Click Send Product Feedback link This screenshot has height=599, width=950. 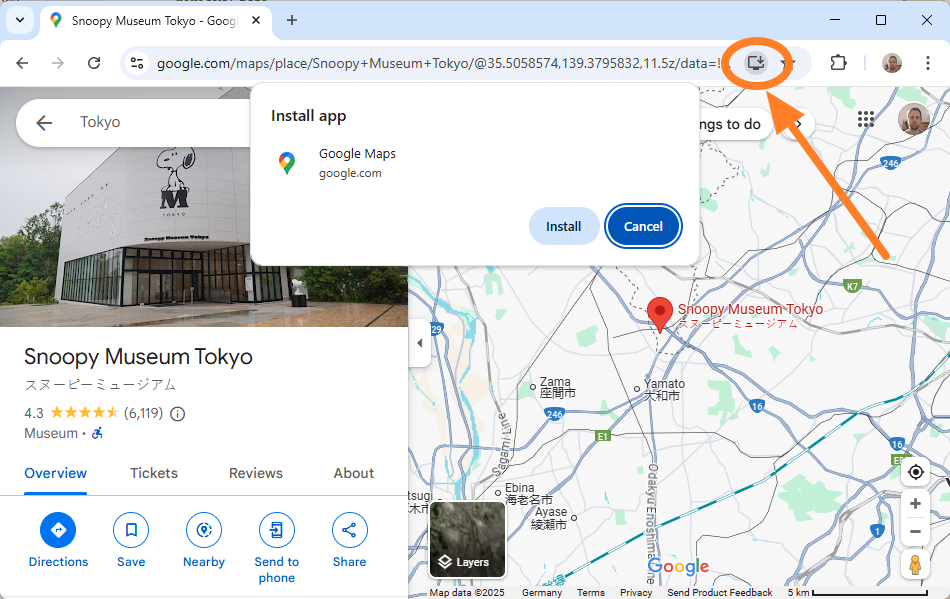coord(720,592)
